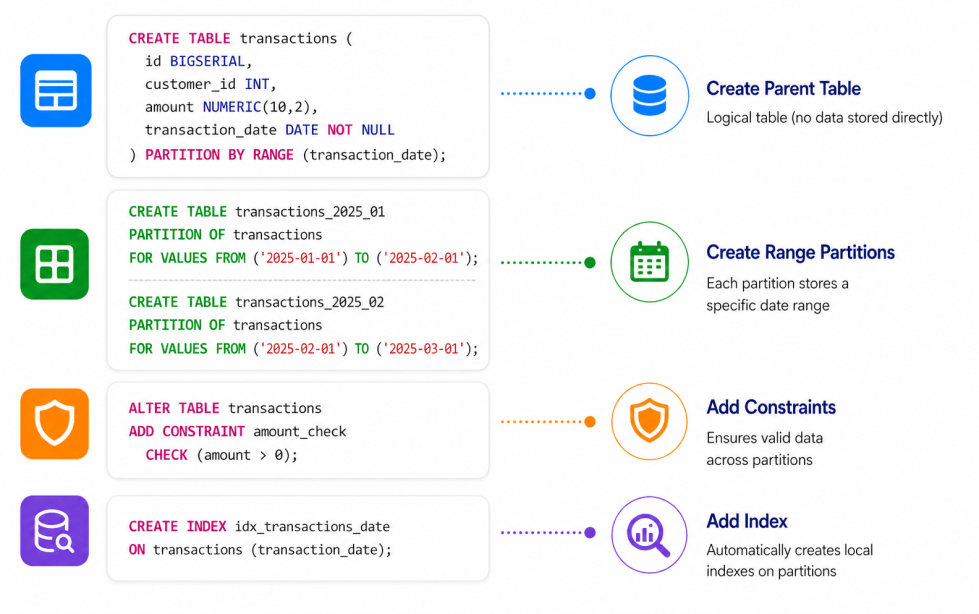This screenshot has width=979, height=614.
Task: Click 'Ensures valid data' description line
Action: 765,438
